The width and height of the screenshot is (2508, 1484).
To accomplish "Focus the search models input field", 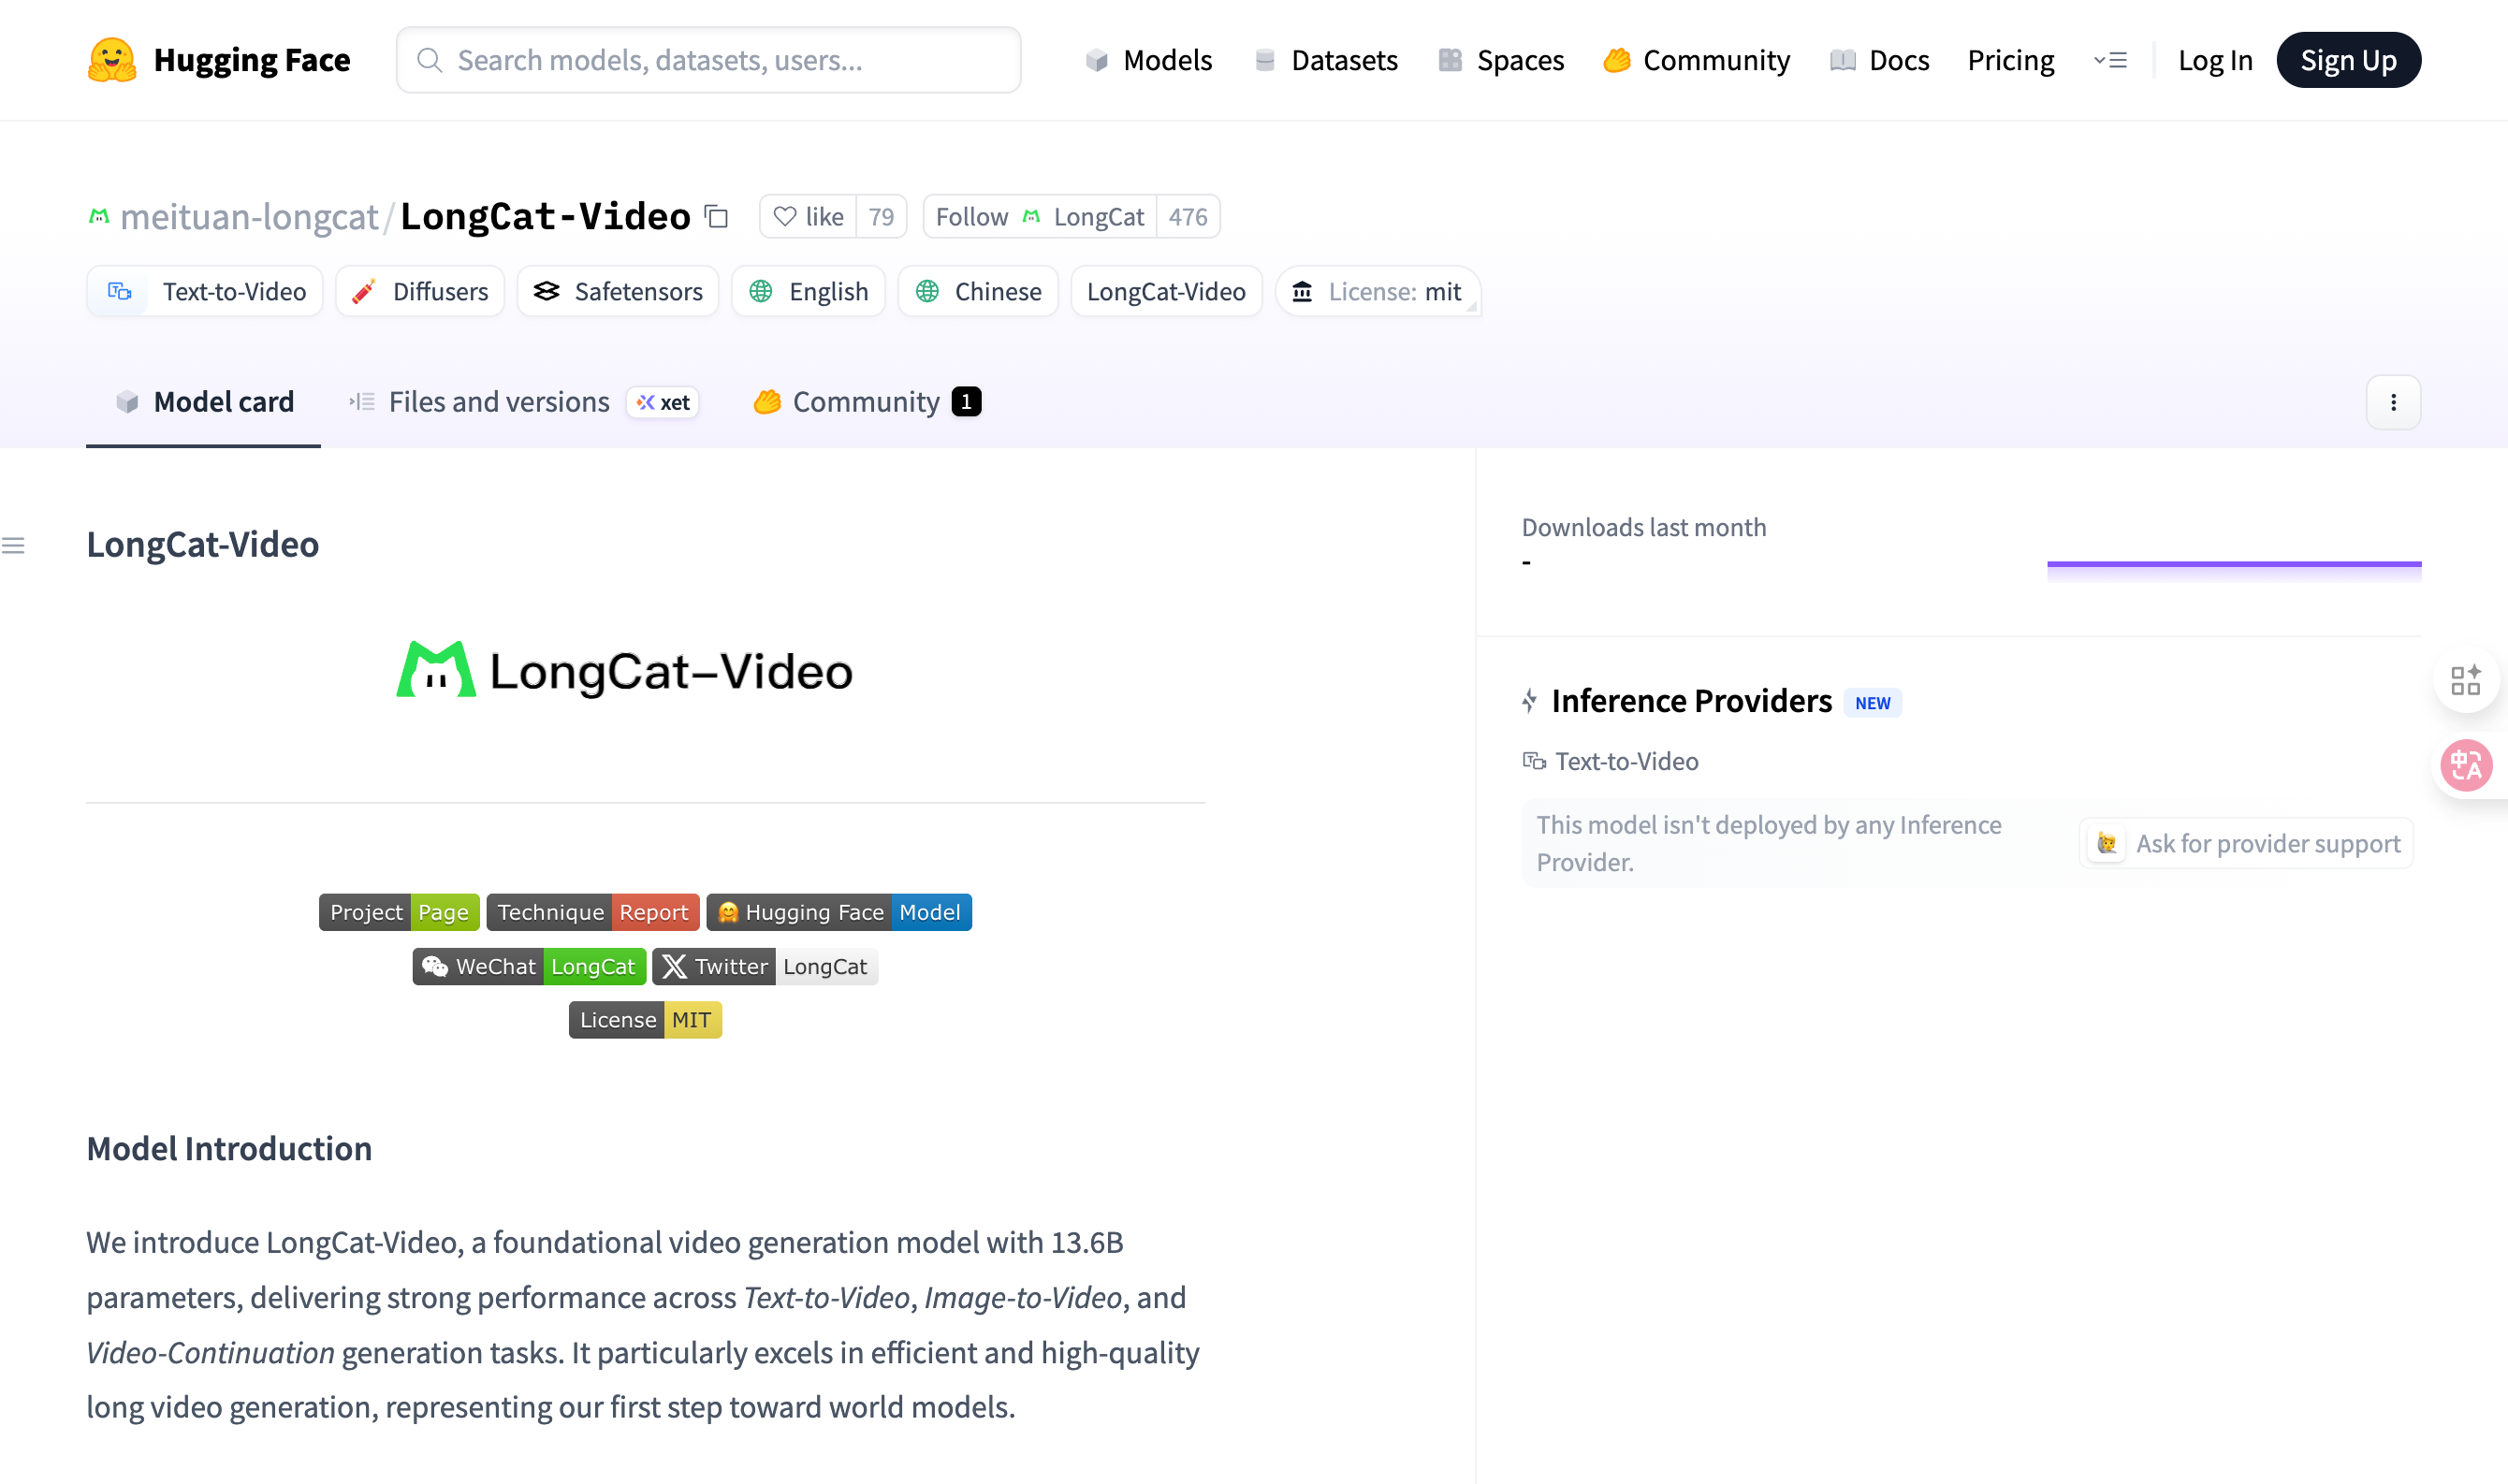I will pyautogui.click(x=708, y=60).
